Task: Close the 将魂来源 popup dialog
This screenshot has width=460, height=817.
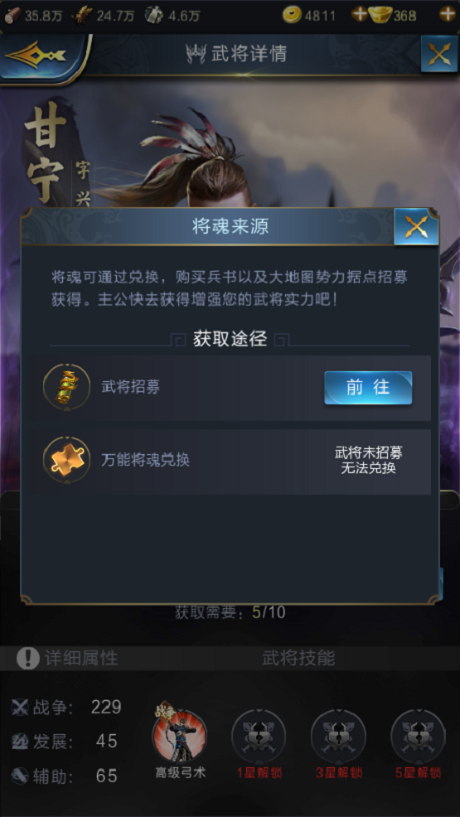Action: click(416, 227)
